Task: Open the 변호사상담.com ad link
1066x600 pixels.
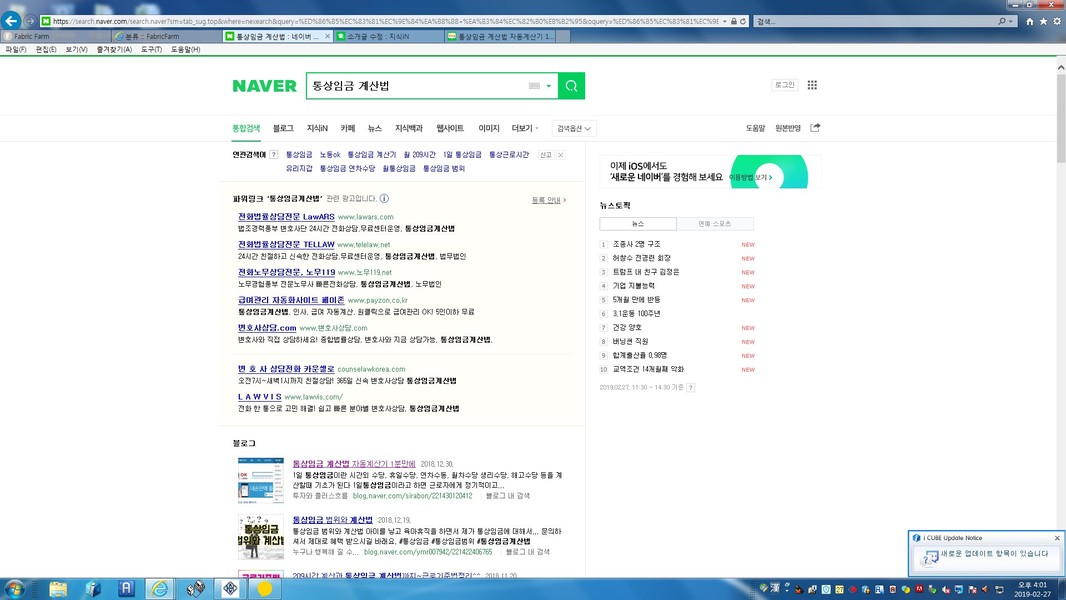Action: click(267, 328)
